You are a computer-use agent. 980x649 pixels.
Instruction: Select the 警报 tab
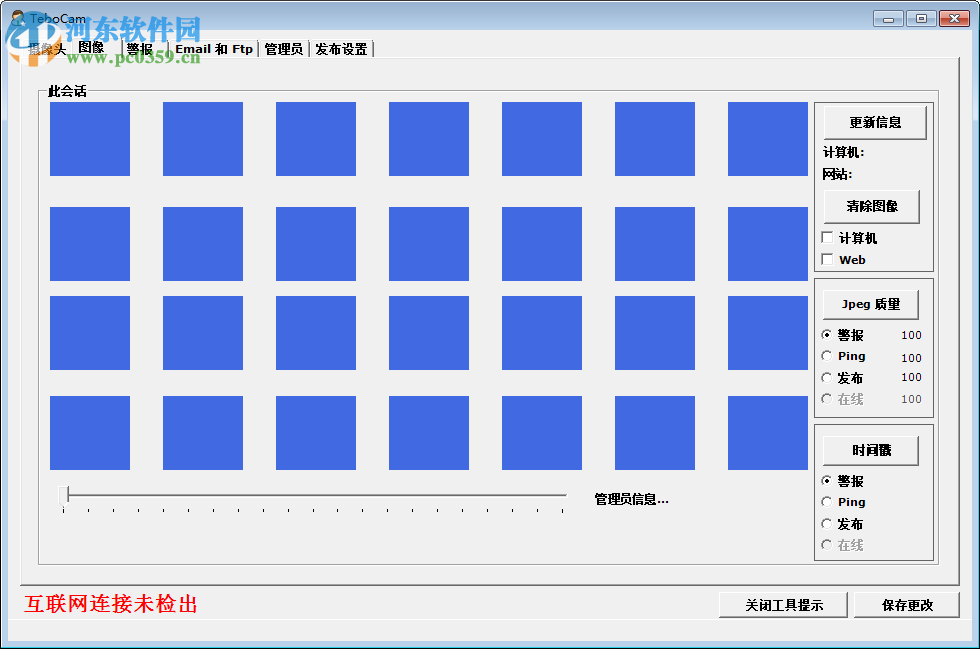point(140,48)
